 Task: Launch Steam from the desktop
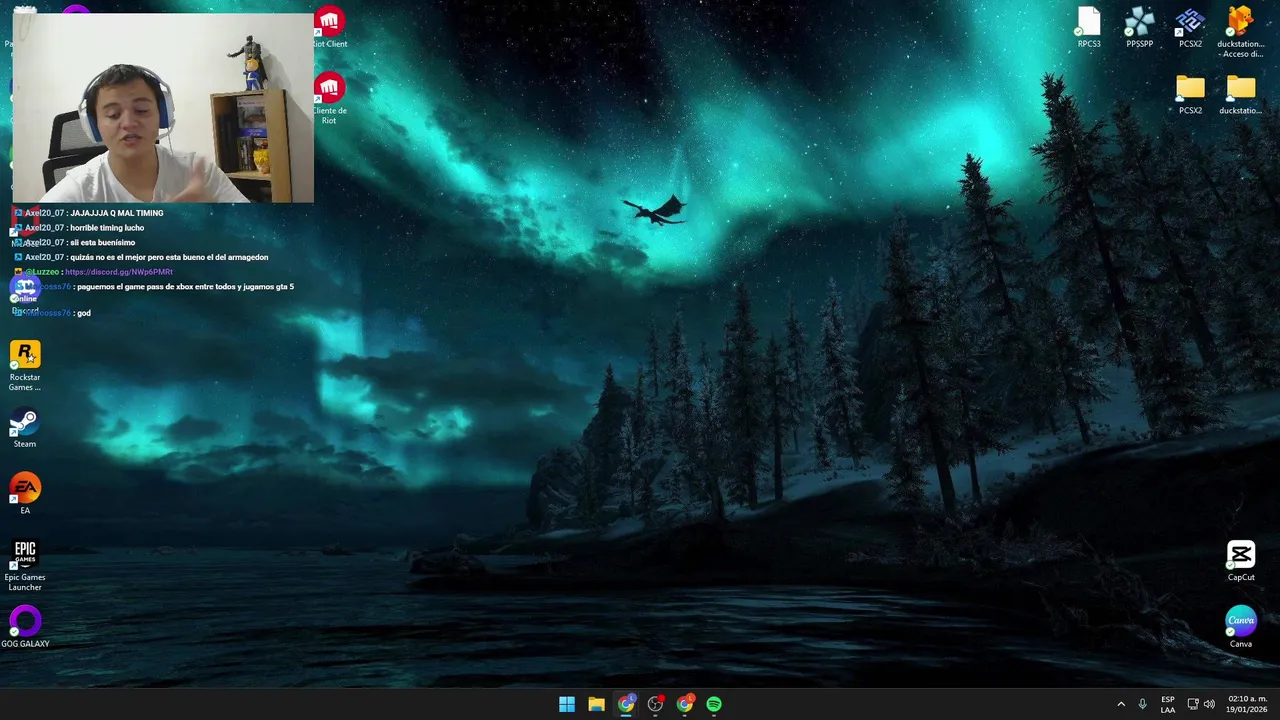click(25, 429)
